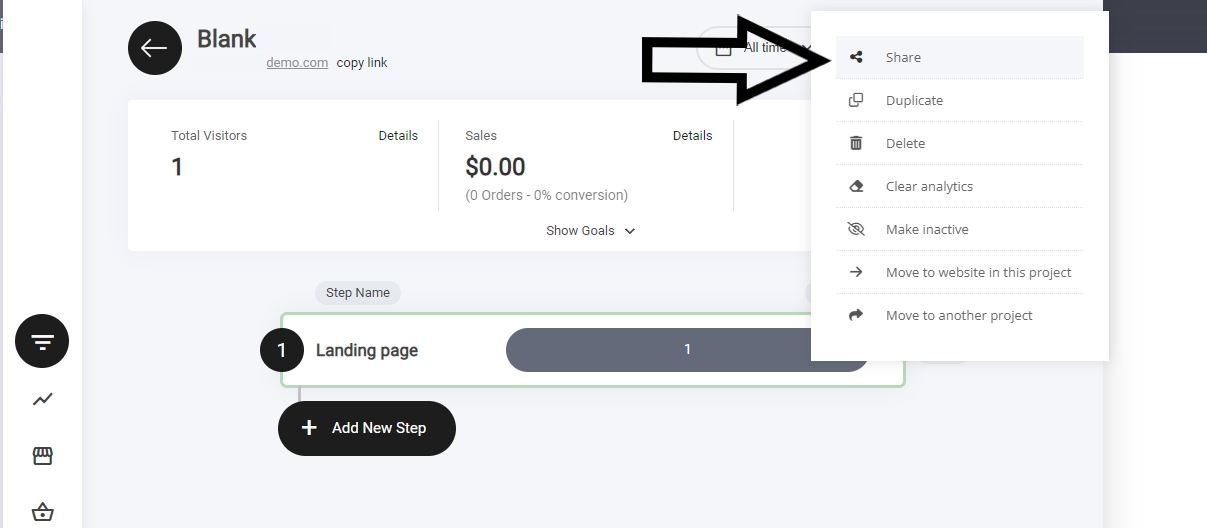The image size is (1207, 528).
Task: Choose Move to another project
Action: 958,315
